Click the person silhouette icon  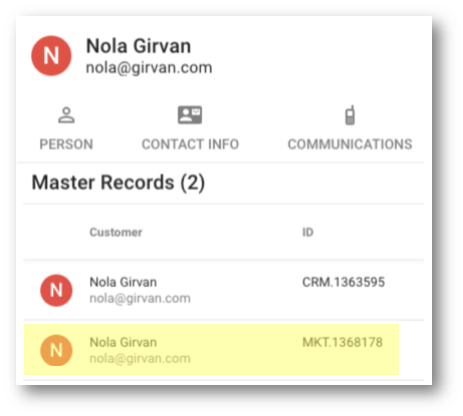(x=66, y=115)
